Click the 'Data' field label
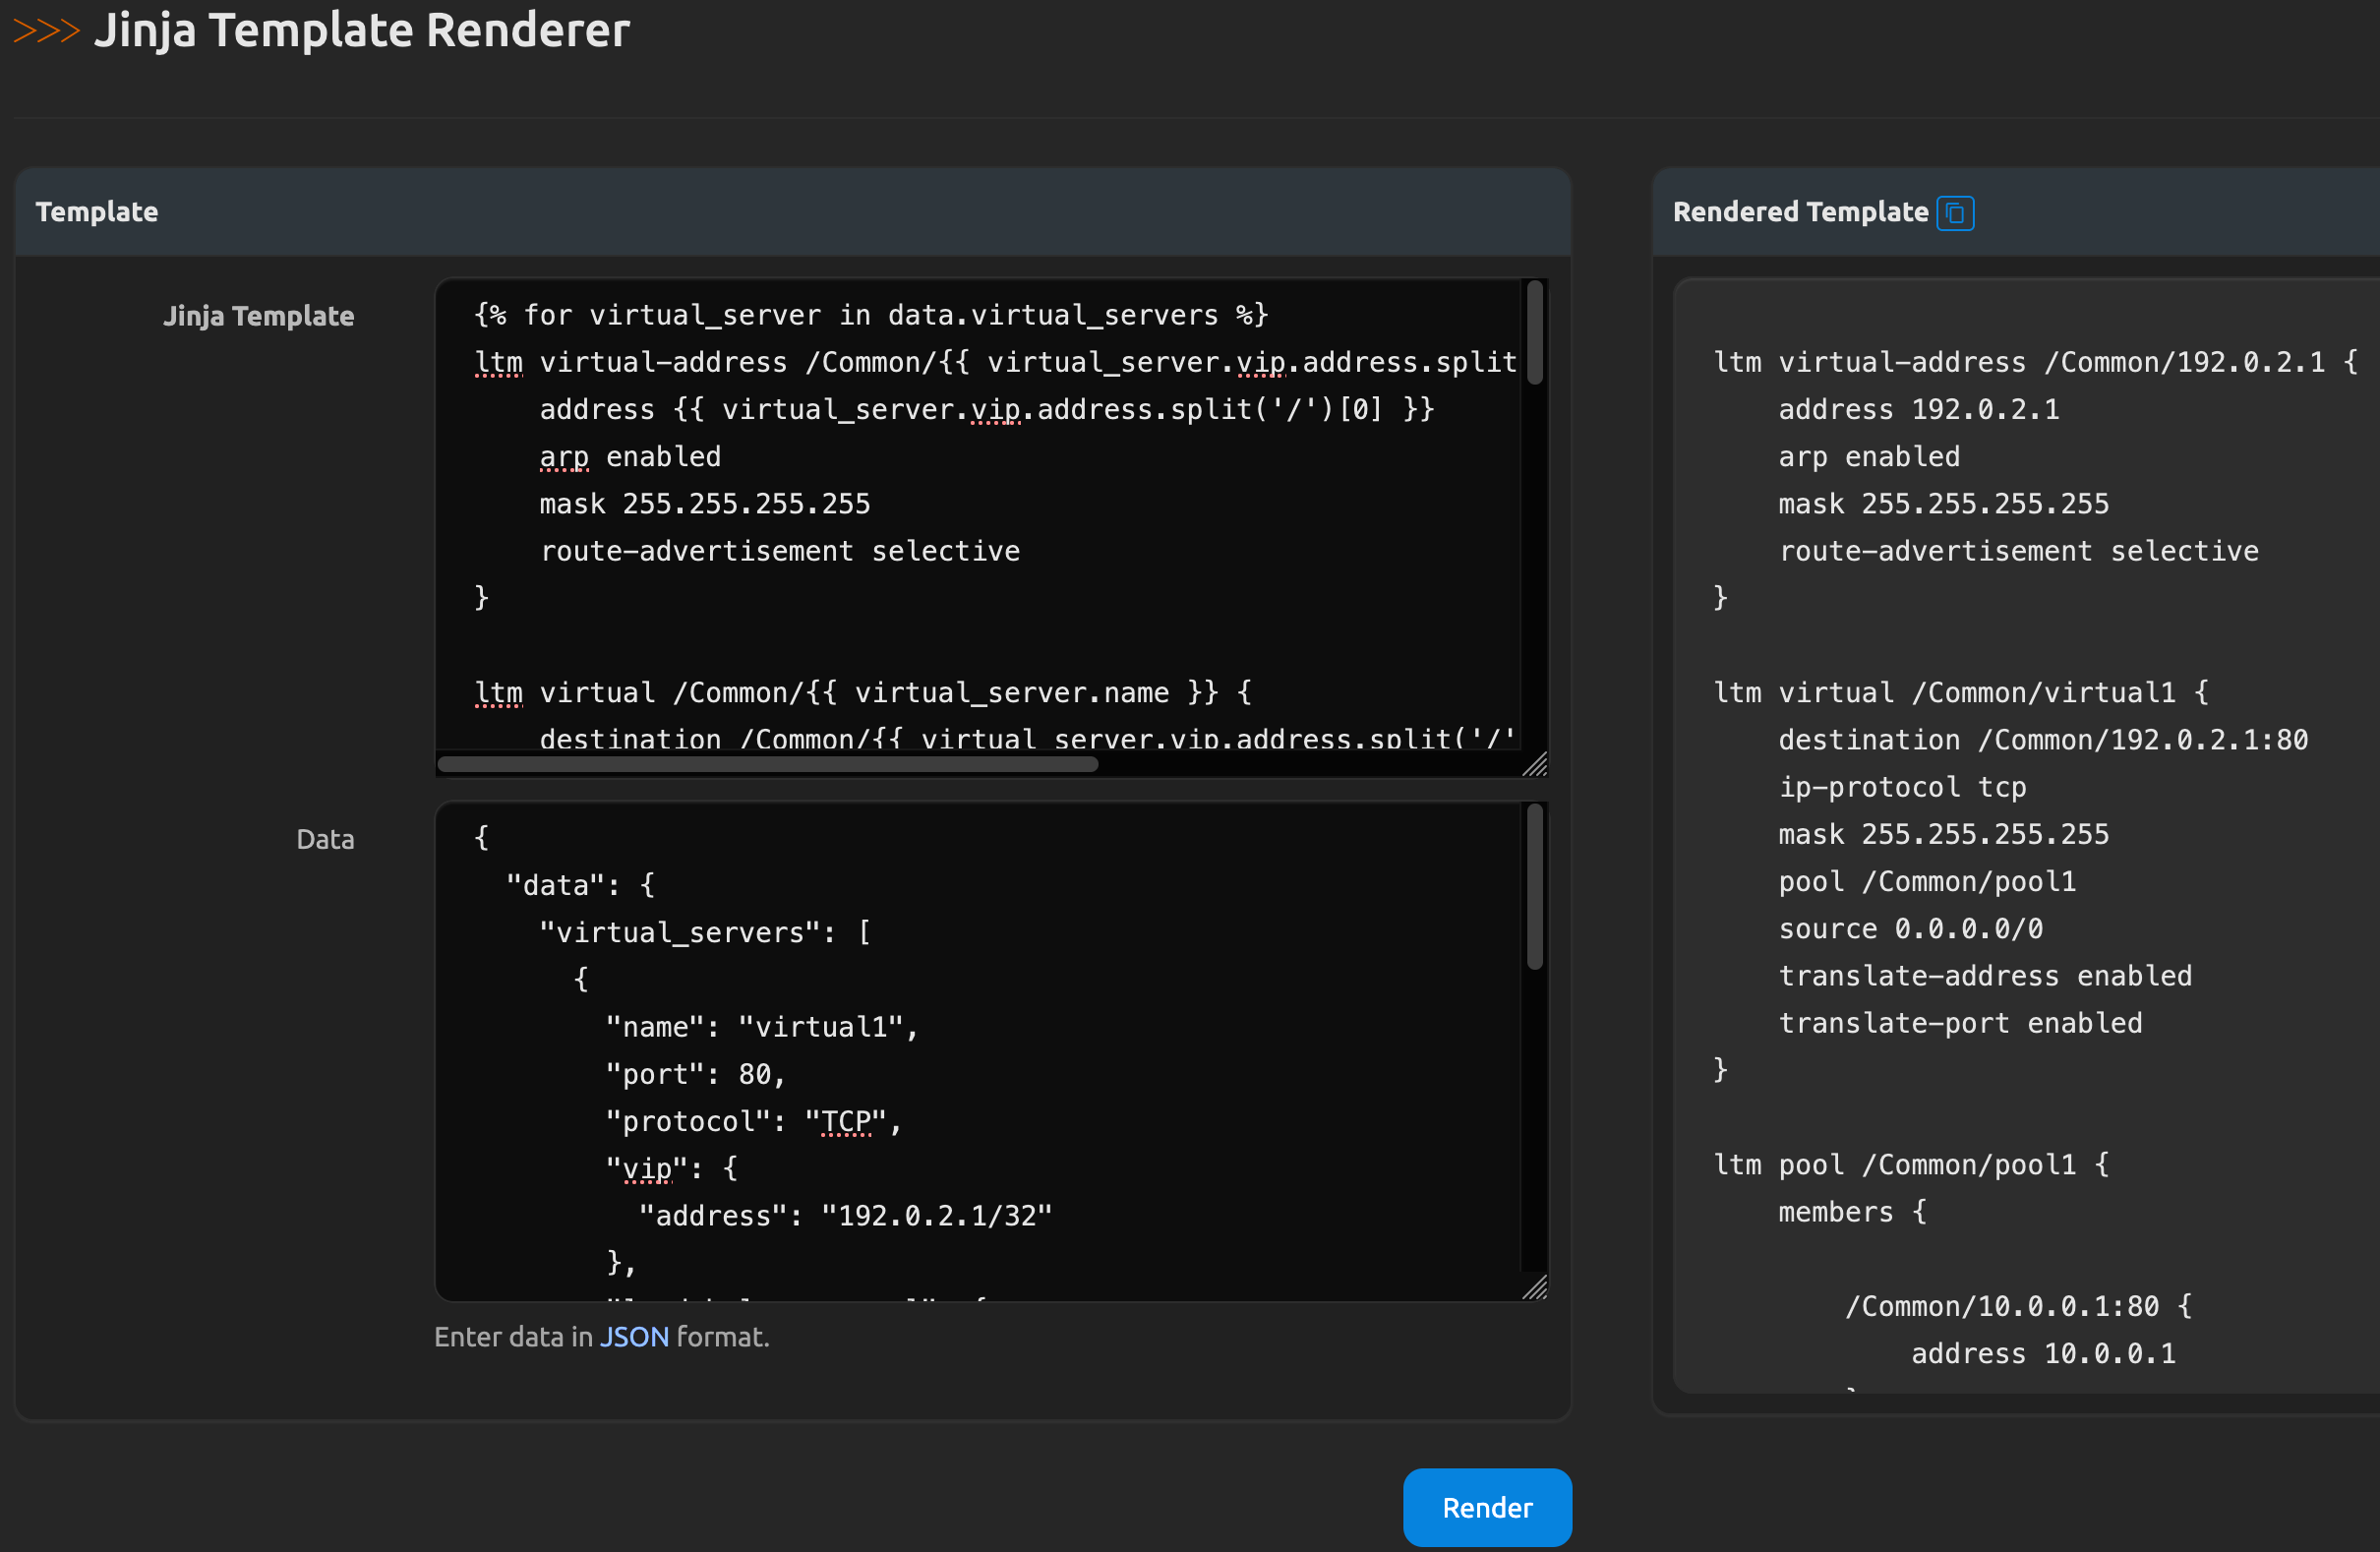The width and height of the screenshot is (2380, 1552). coord(325,840)
